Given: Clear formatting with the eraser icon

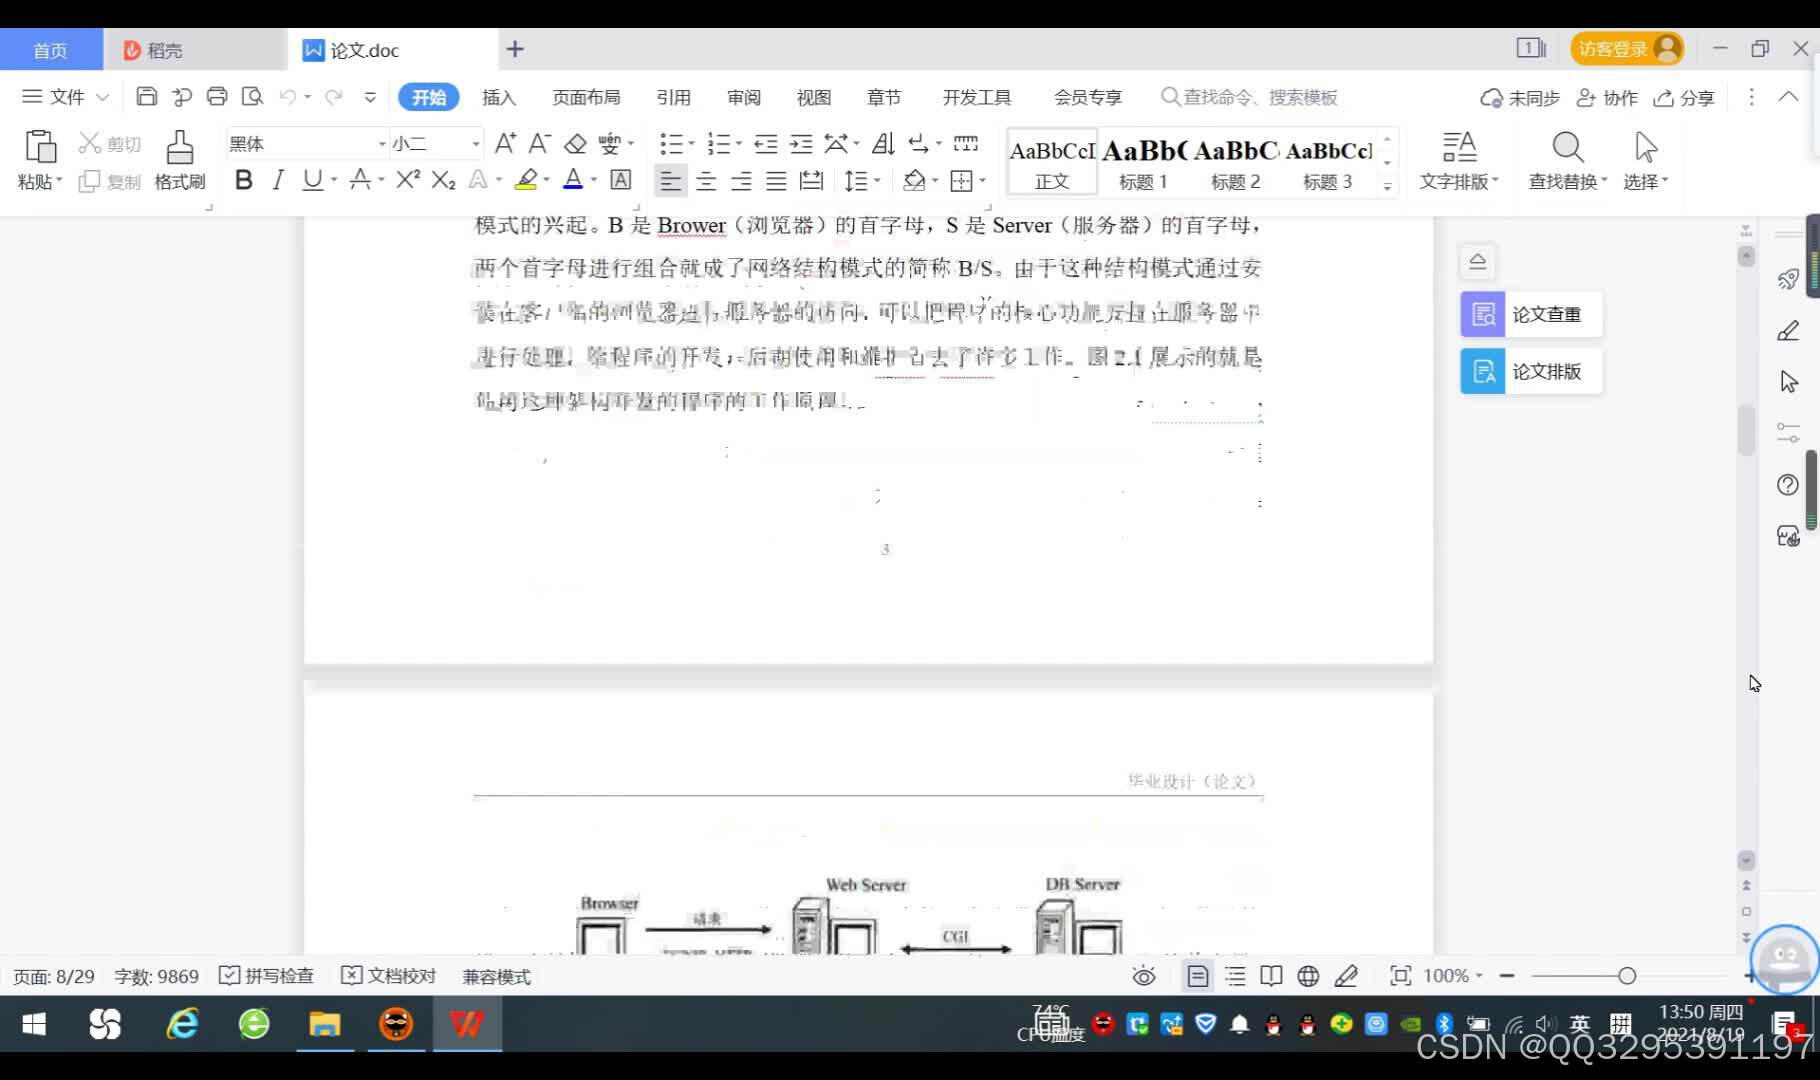Looking at the screenshot, I should [575, 144].
